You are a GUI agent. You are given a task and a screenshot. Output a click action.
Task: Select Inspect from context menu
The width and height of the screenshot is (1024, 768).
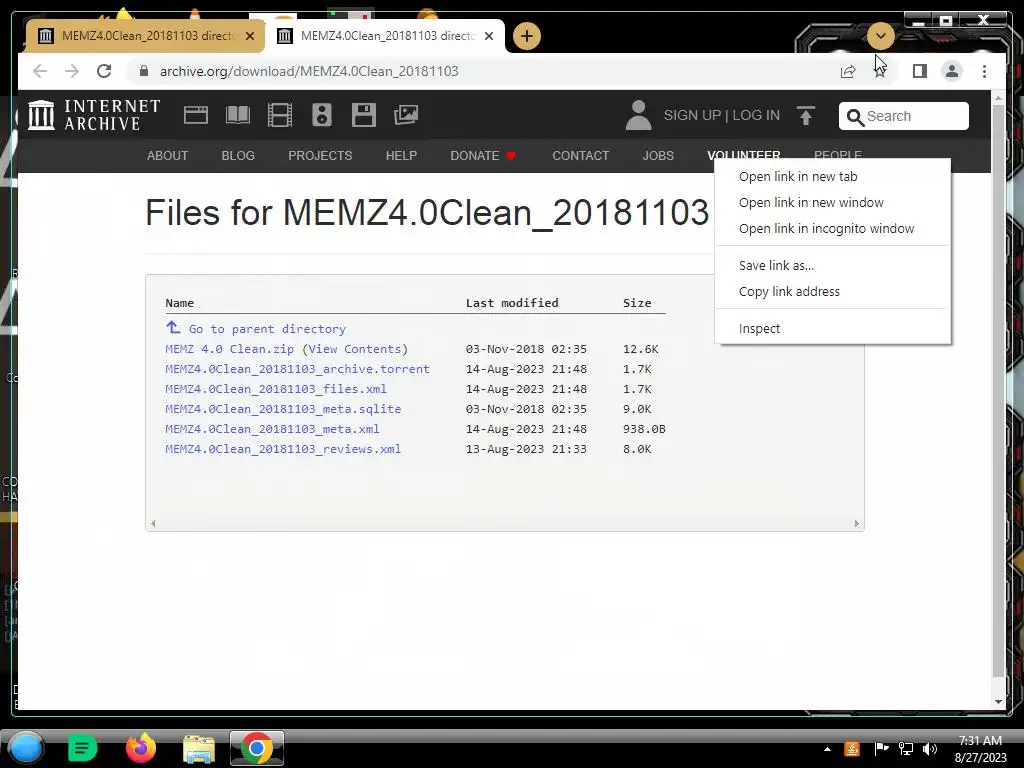click(x=759, y=328)
